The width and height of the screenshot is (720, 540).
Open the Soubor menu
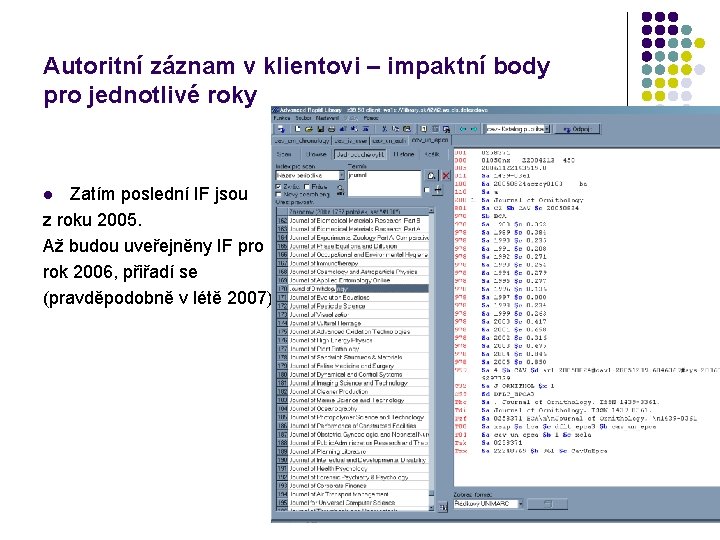303,118
